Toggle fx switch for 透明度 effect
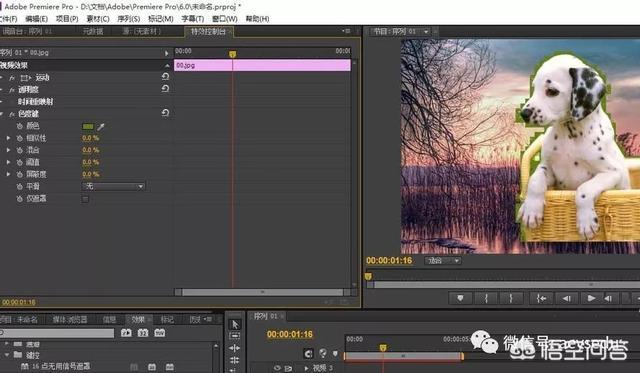This screenshot has width=640, height=373. (x=12, y=90)
